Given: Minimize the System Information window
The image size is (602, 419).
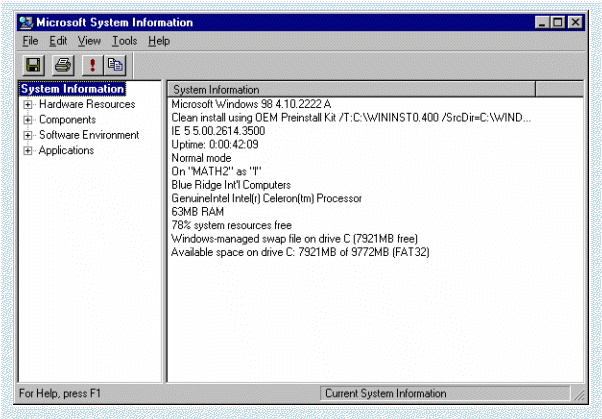Looking at the screenshot, I should coord(542,23).
